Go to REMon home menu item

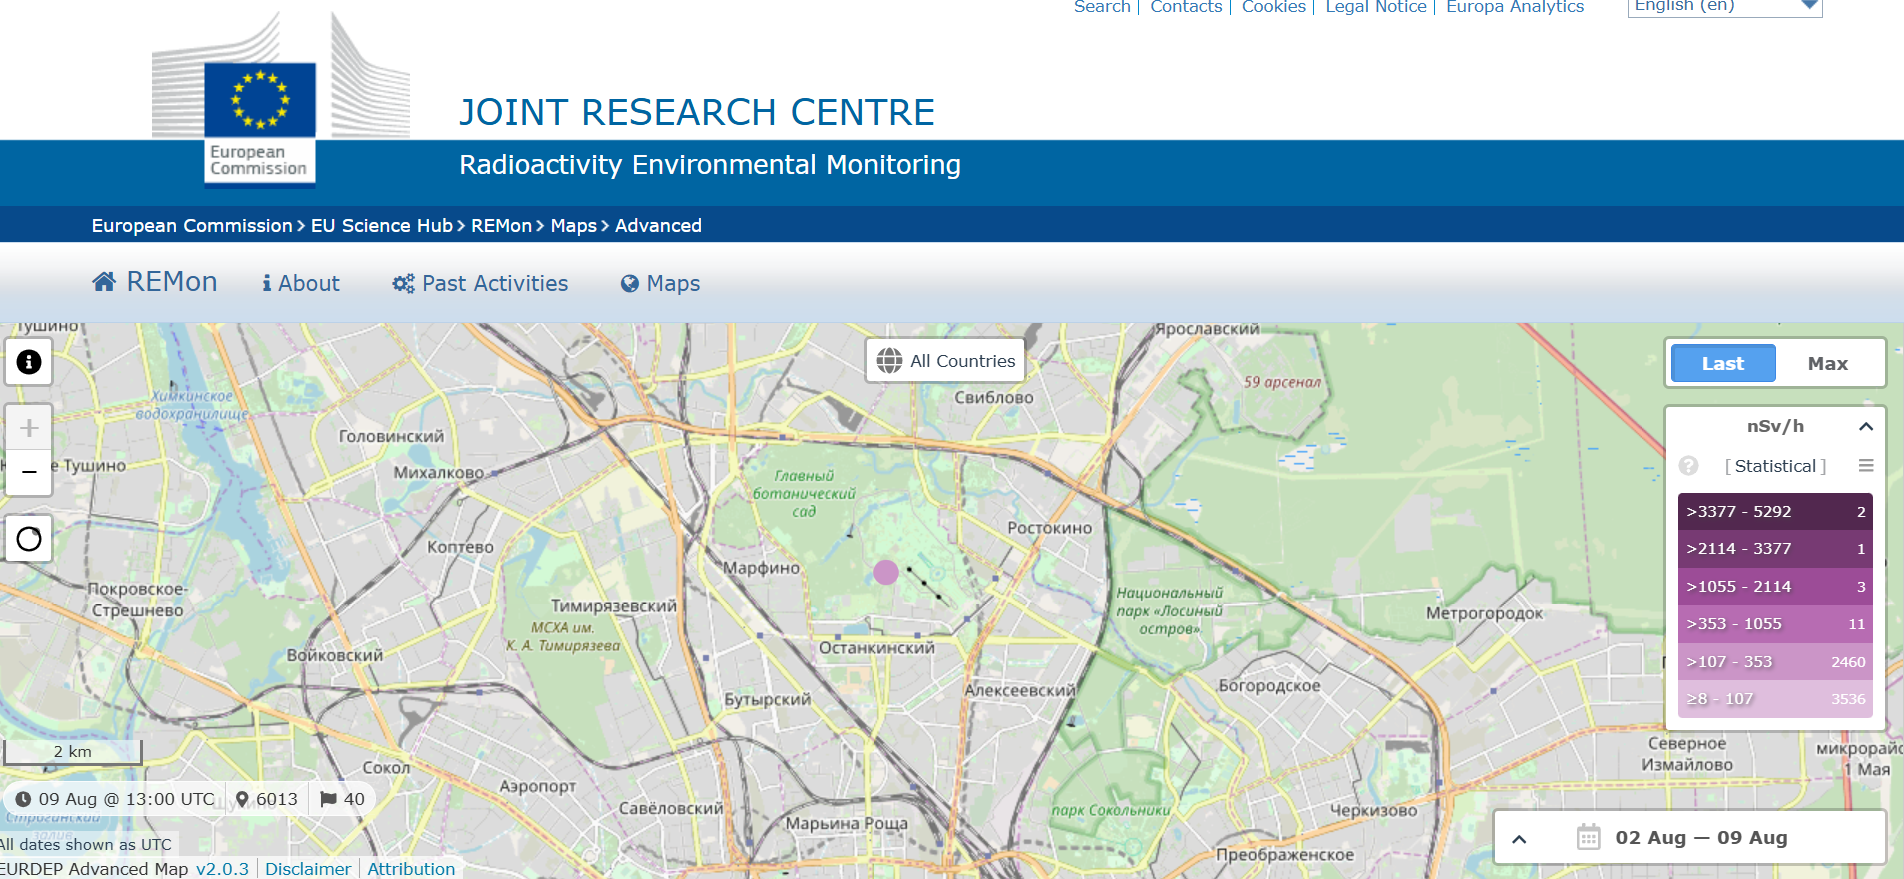coord(155,282)
